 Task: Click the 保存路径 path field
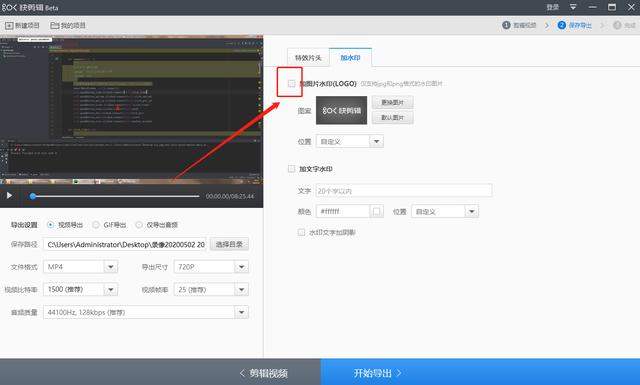(125, 244)
